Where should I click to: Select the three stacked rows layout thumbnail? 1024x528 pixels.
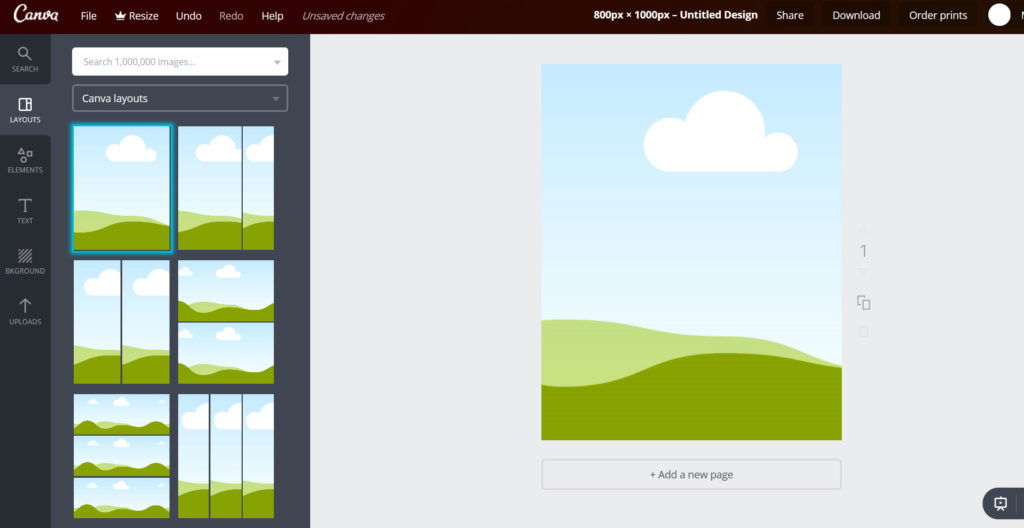pyautogui.click(x=121, y=456)
